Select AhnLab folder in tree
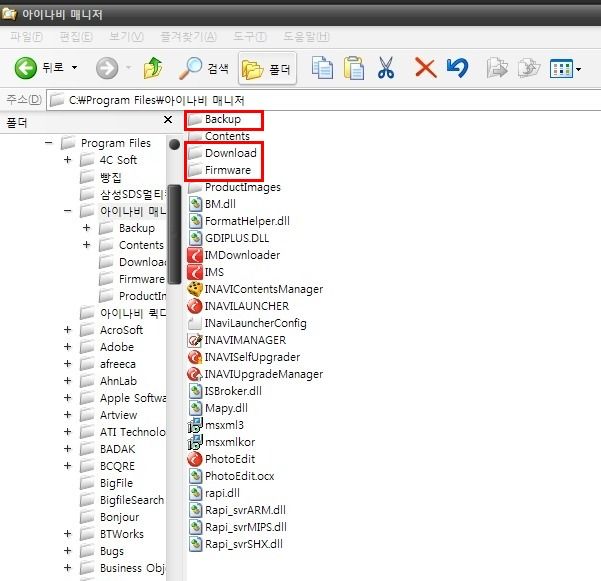Screen dimensions: 601x581 coord(108,381)
